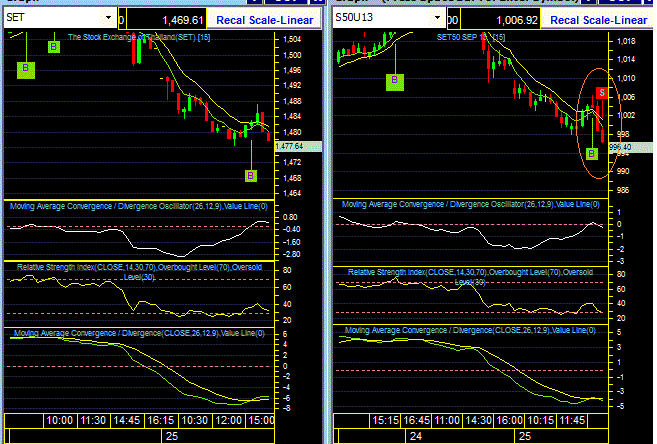Select the leftmost B buy marker in SET chart
This screenshot has width=657, height=444.
(x=26, y=70)
